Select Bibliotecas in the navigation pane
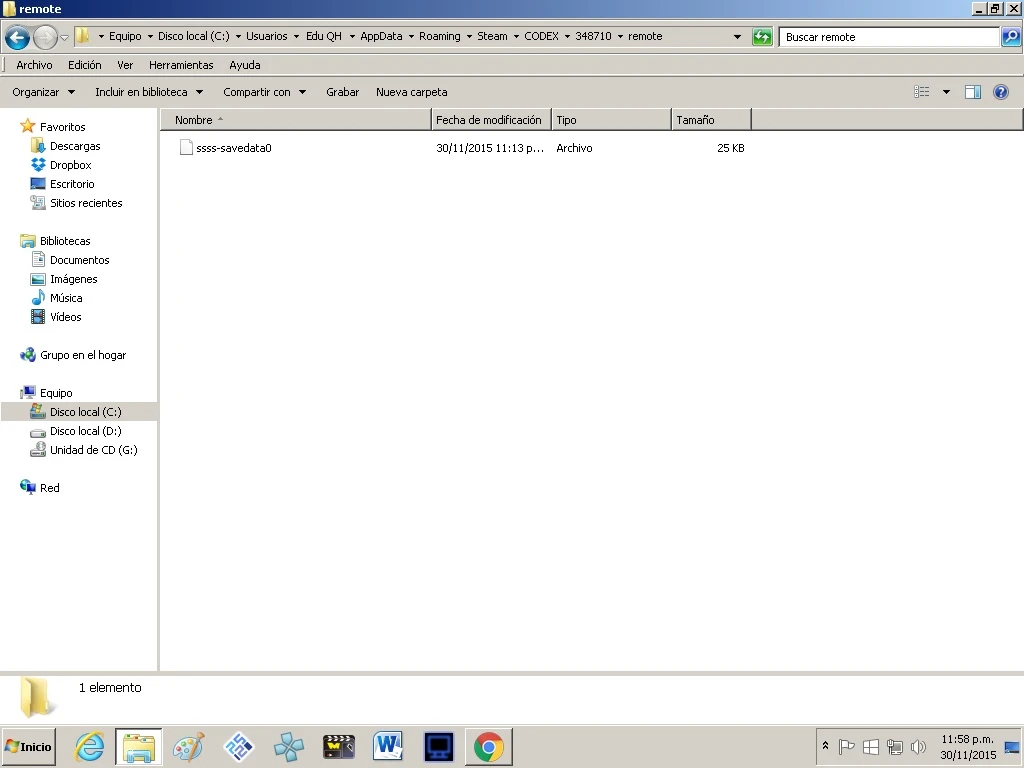The image size is (1024, 768). (x=65, y=241)
